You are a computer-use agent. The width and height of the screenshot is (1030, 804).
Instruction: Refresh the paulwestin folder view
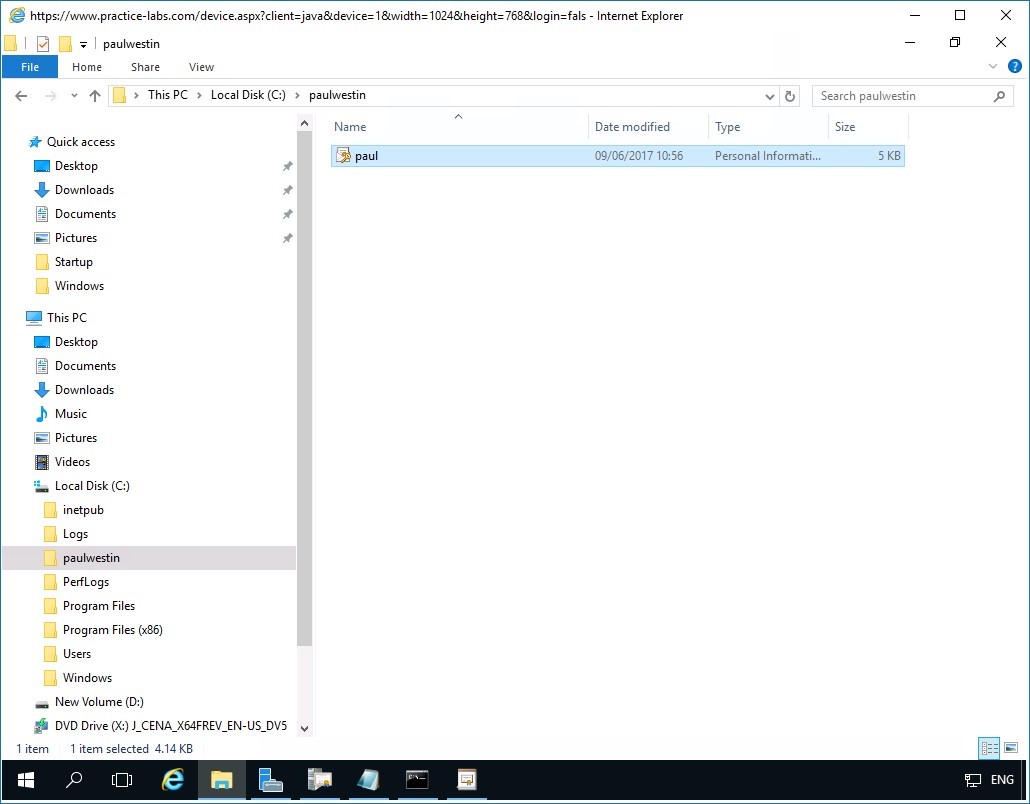click(x=790, y=96)
